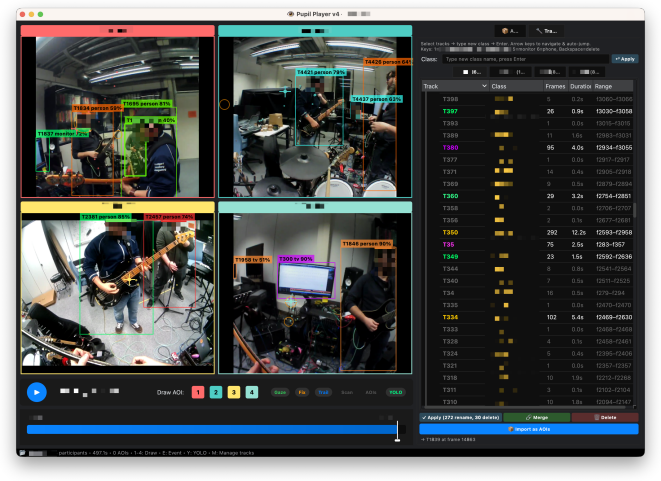This screenshot has height=481, width=661.
Task: Open the Tracks tab with wrench icon
Action: (546, 31)
